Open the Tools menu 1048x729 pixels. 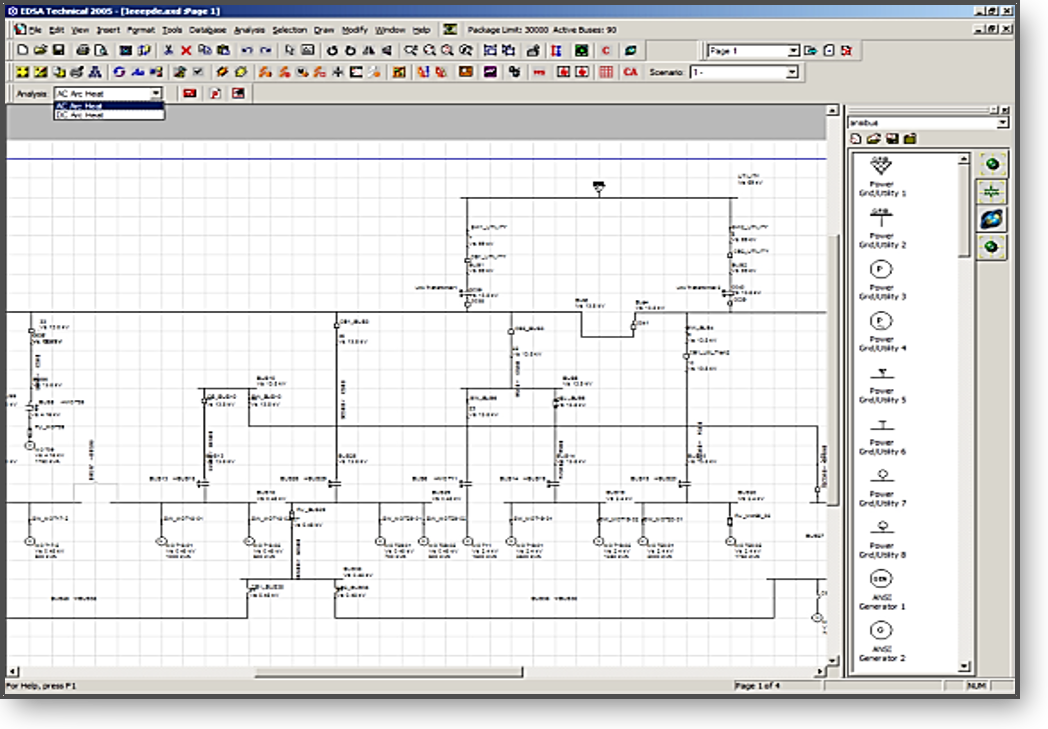point(172,30)
